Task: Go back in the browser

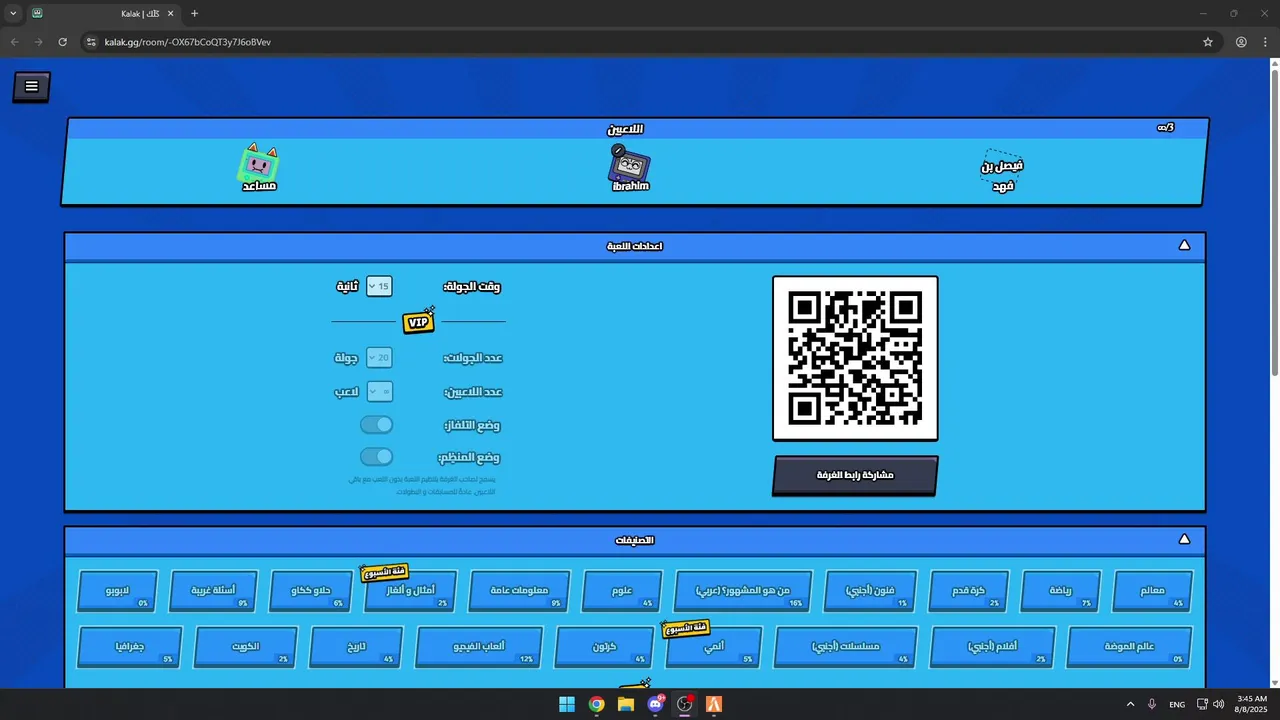Action: pyautogui.click(x=14, y=42)
